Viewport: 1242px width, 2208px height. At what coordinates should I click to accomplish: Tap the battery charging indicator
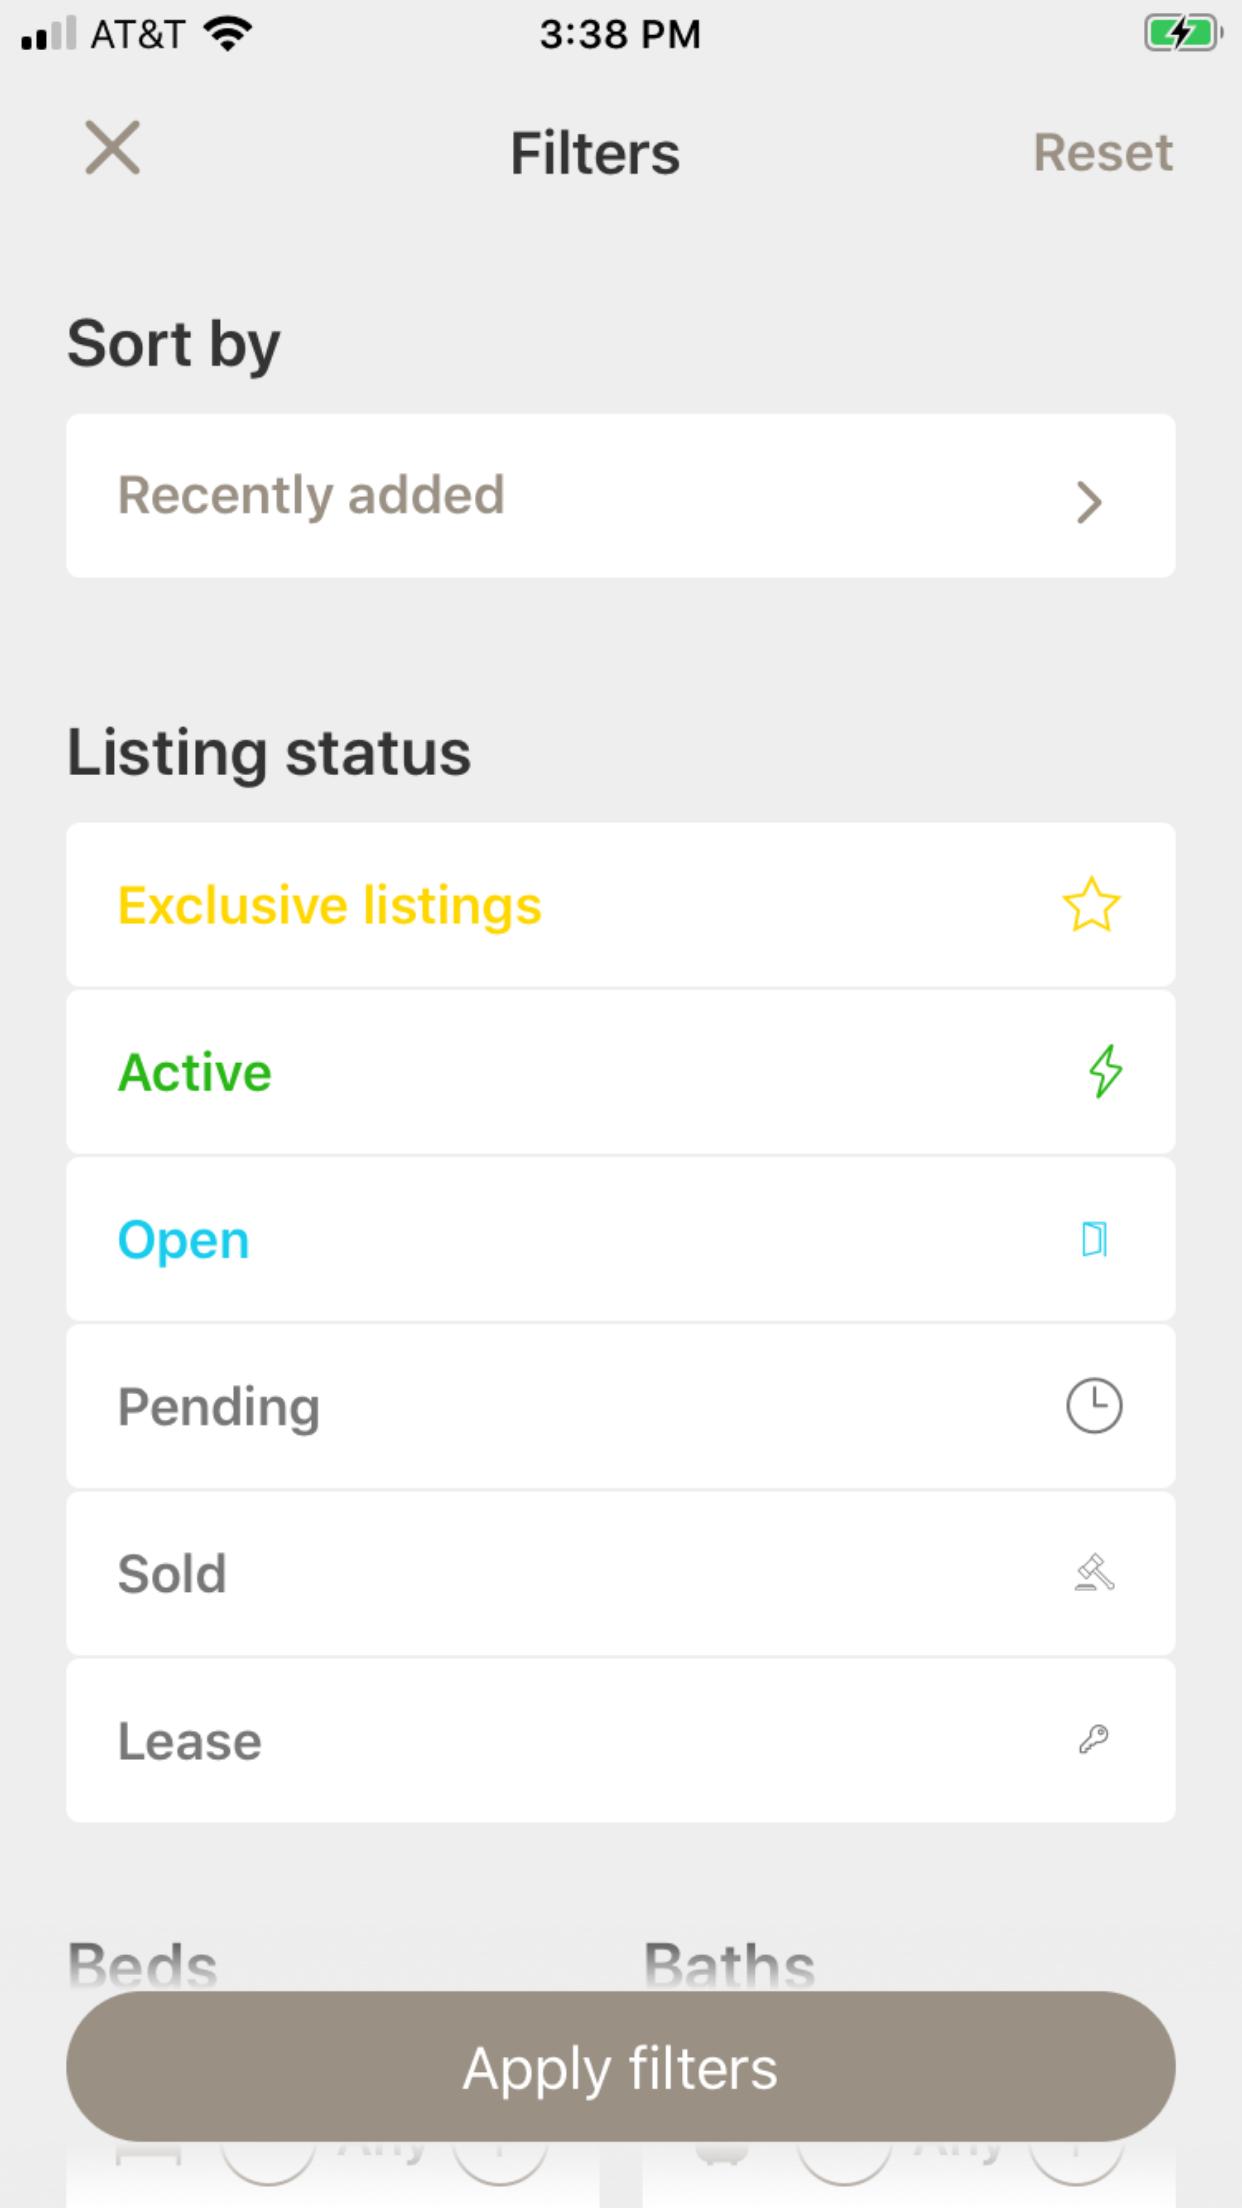(x=1182, y=34)
